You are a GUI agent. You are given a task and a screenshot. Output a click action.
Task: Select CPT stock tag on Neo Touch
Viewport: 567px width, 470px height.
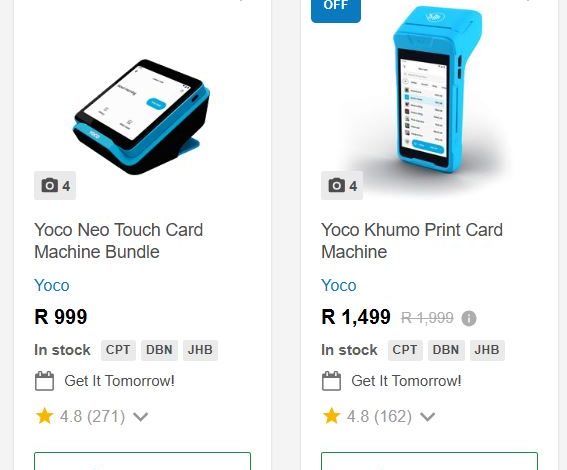point(118,350)
